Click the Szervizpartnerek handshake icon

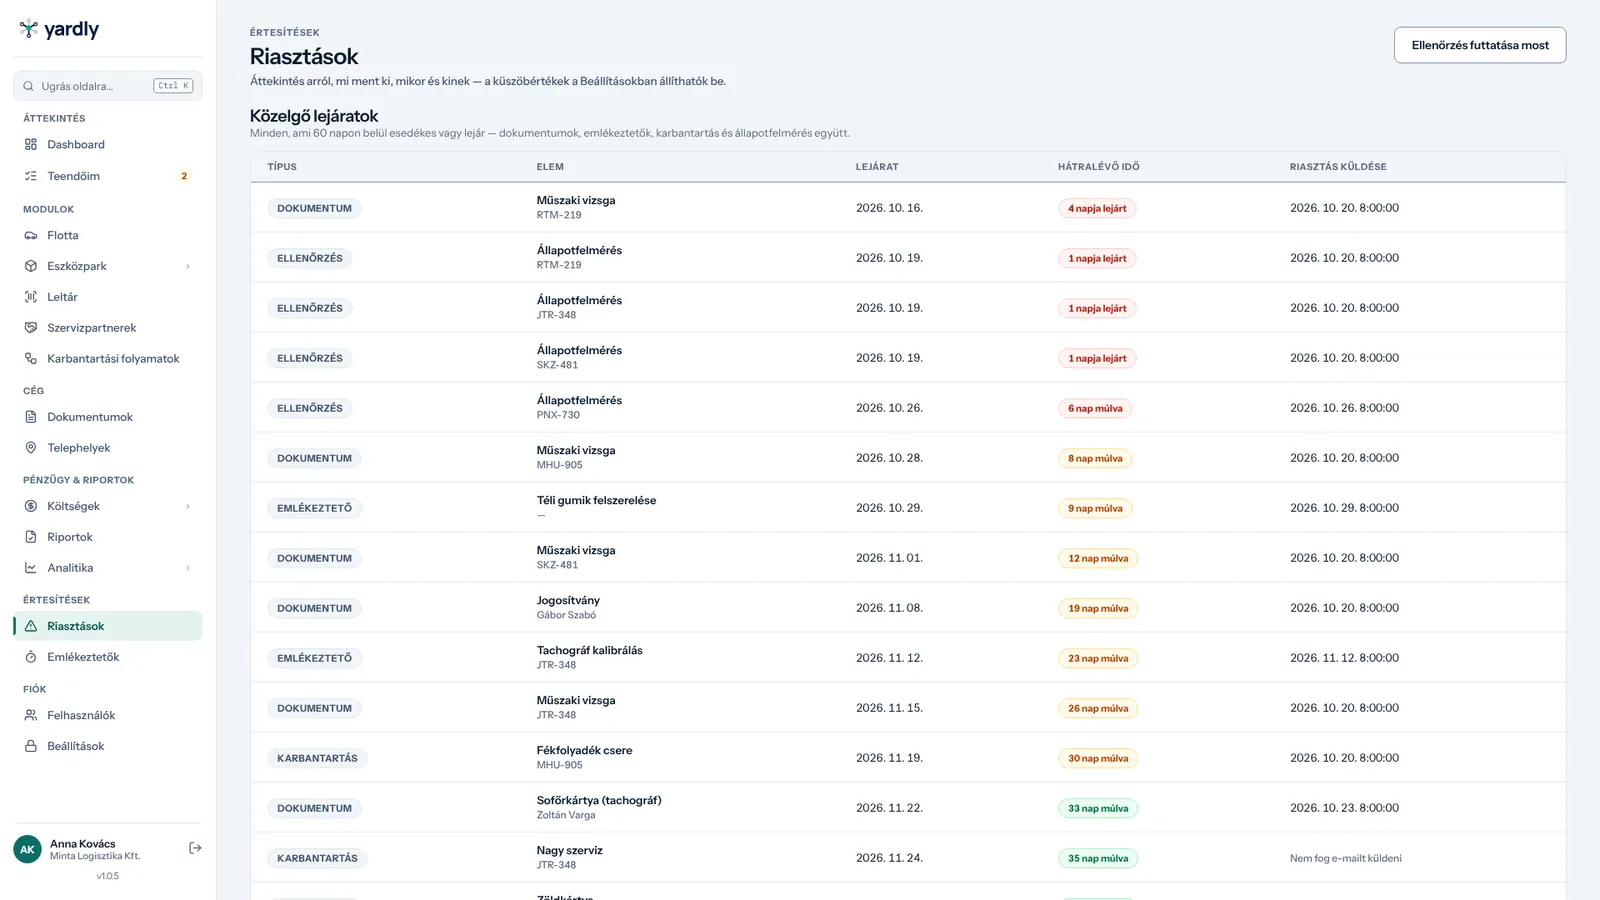pos(31,328)
